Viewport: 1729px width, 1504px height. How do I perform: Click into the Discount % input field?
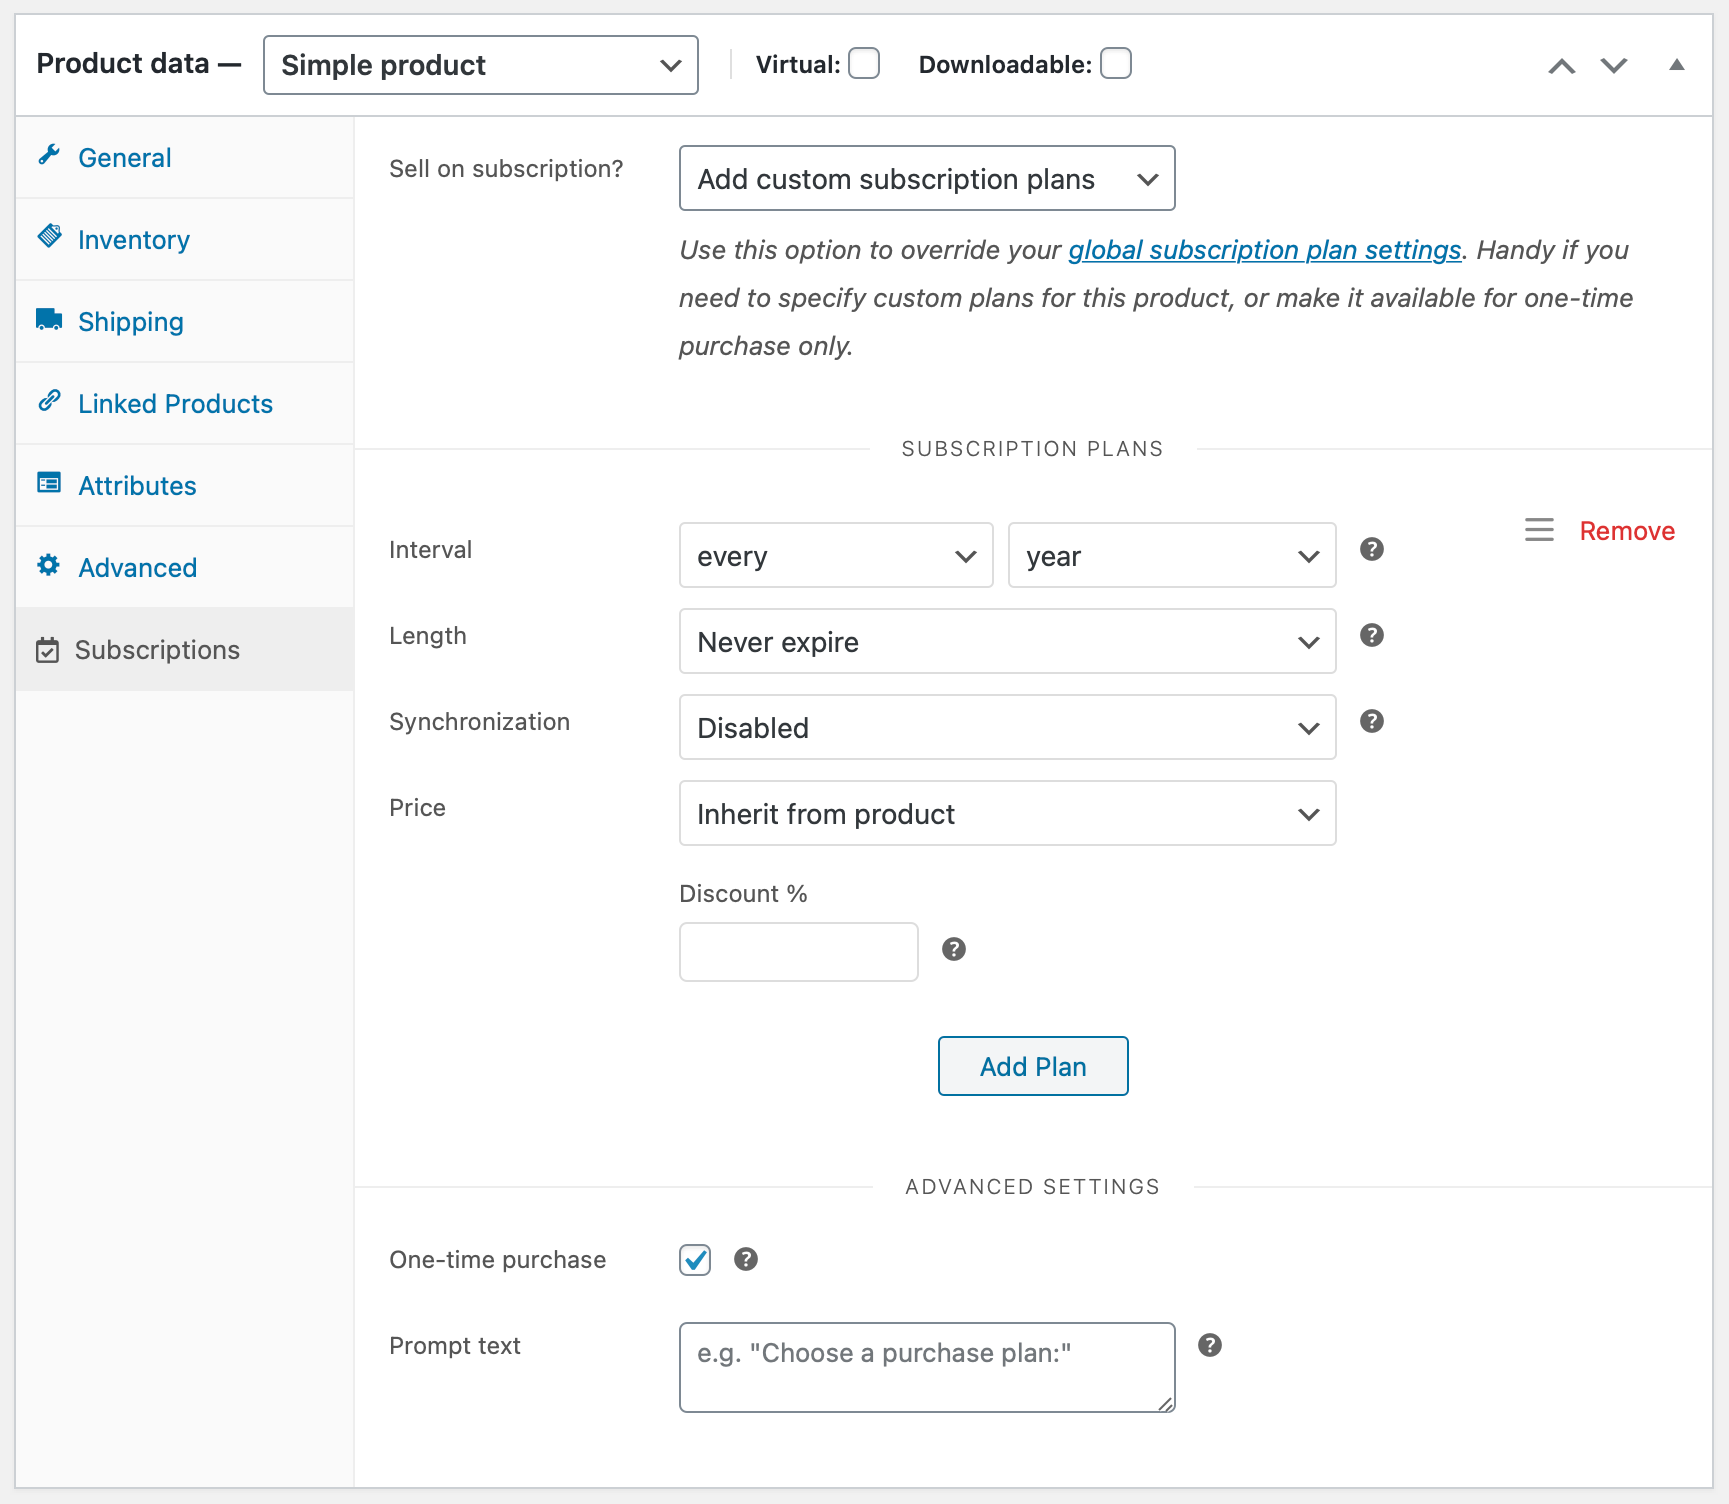[798, 952]
